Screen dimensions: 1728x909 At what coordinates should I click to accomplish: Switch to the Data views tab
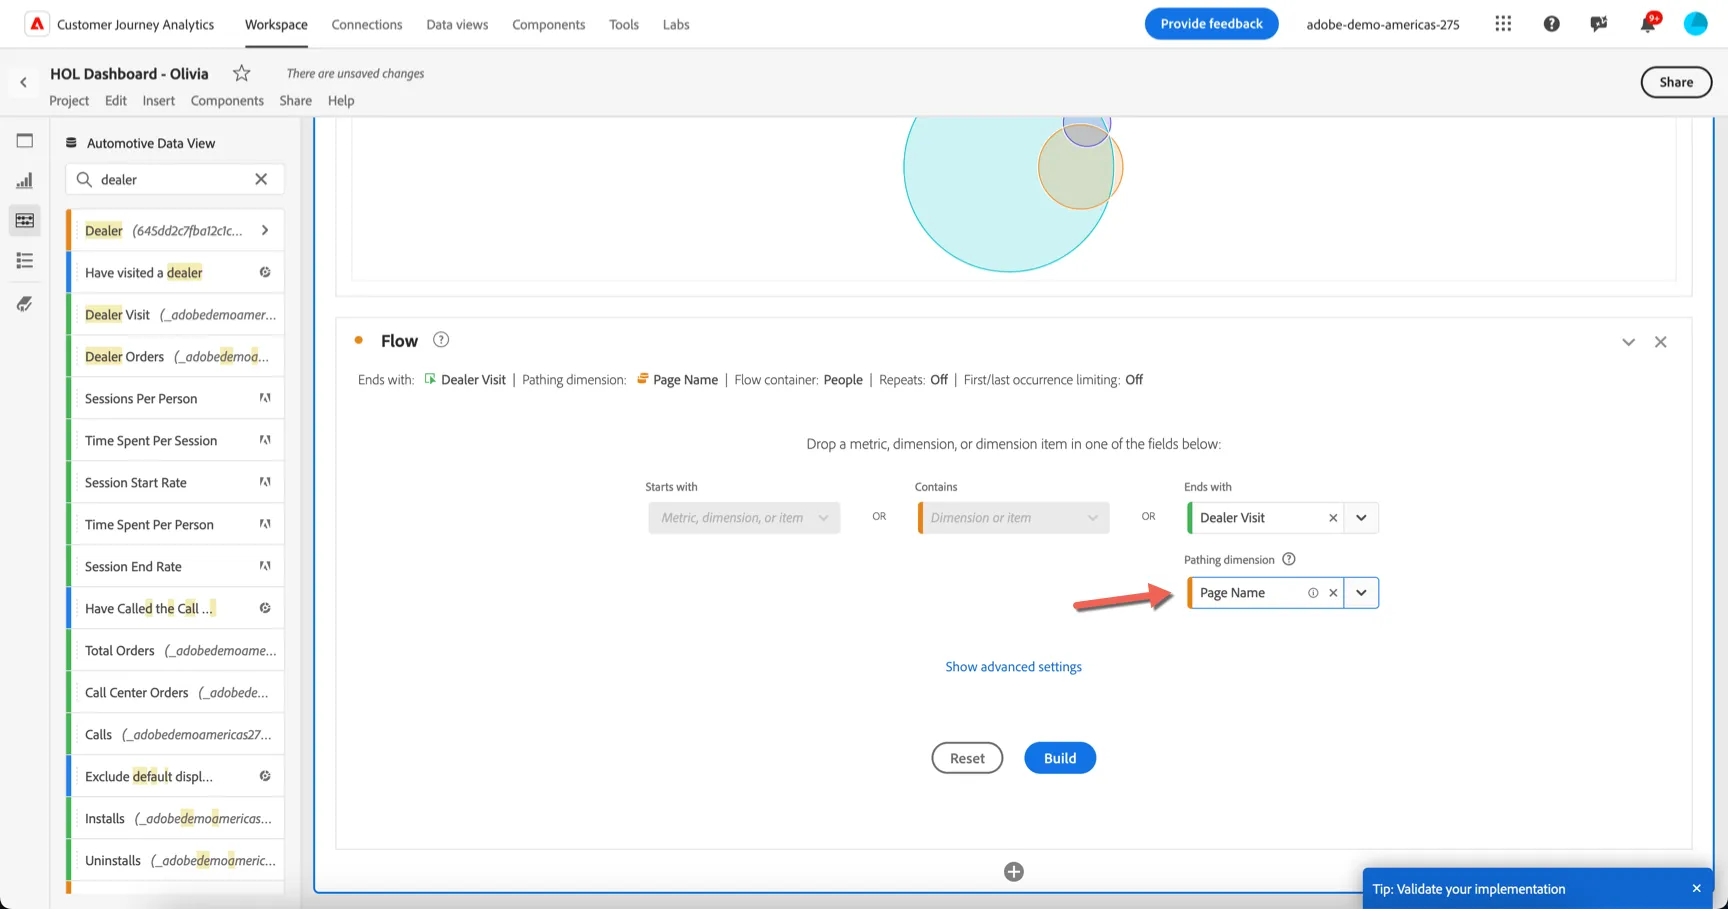[x=457, y=24]
